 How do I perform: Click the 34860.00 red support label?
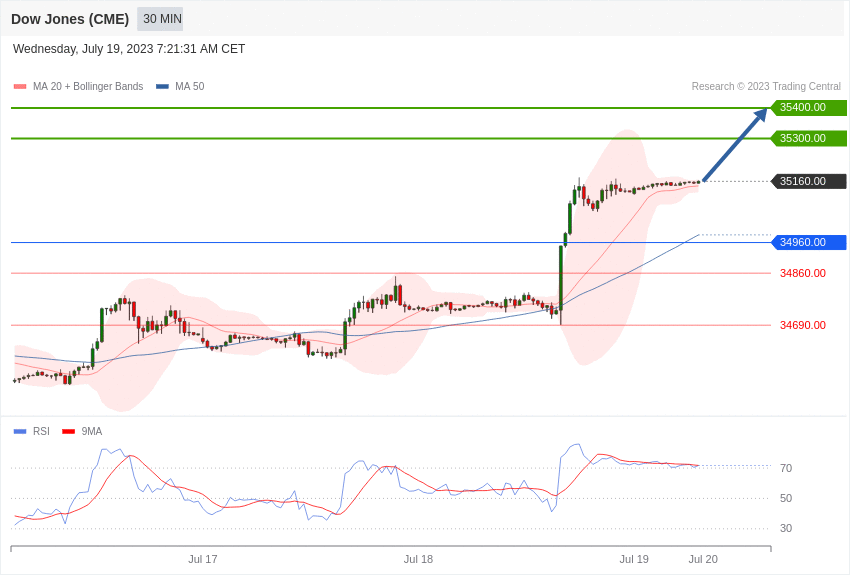coord(803,273)
